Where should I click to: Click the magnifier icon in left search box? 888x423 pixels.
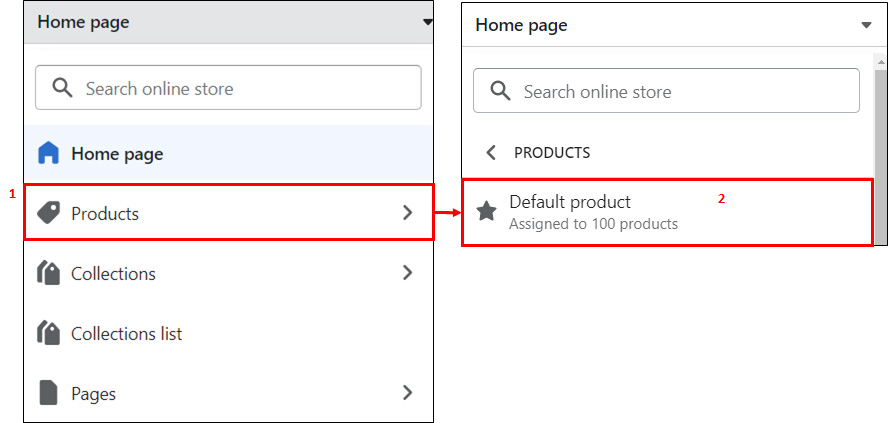pos(63,88)
